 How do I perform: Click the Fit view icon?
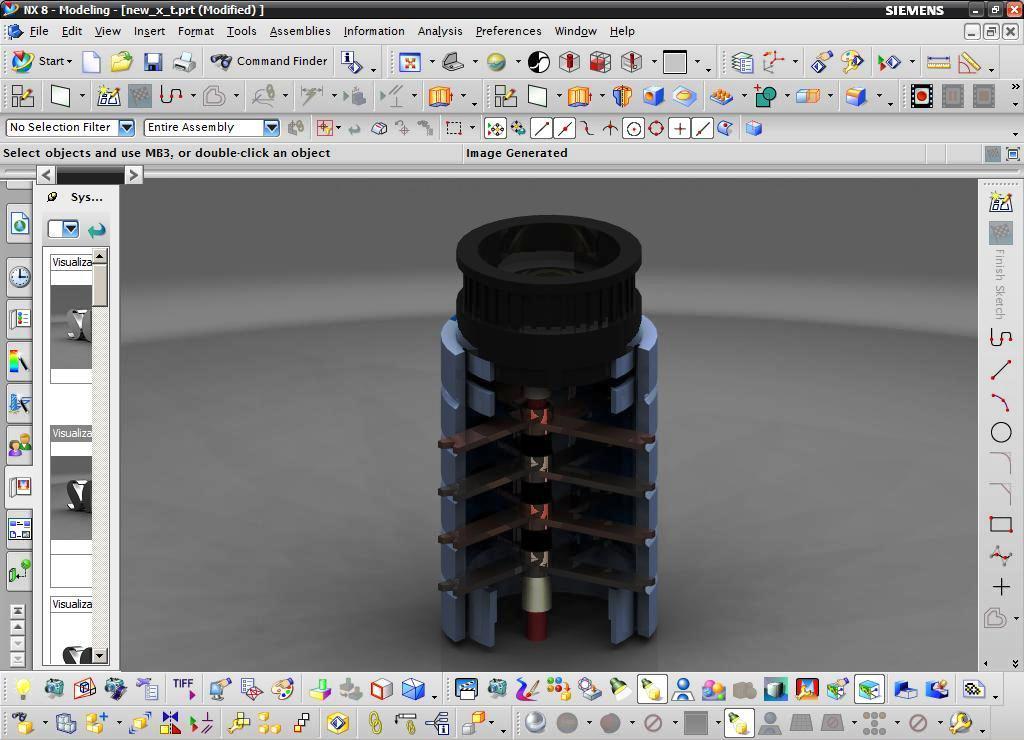tap(409, 62)
